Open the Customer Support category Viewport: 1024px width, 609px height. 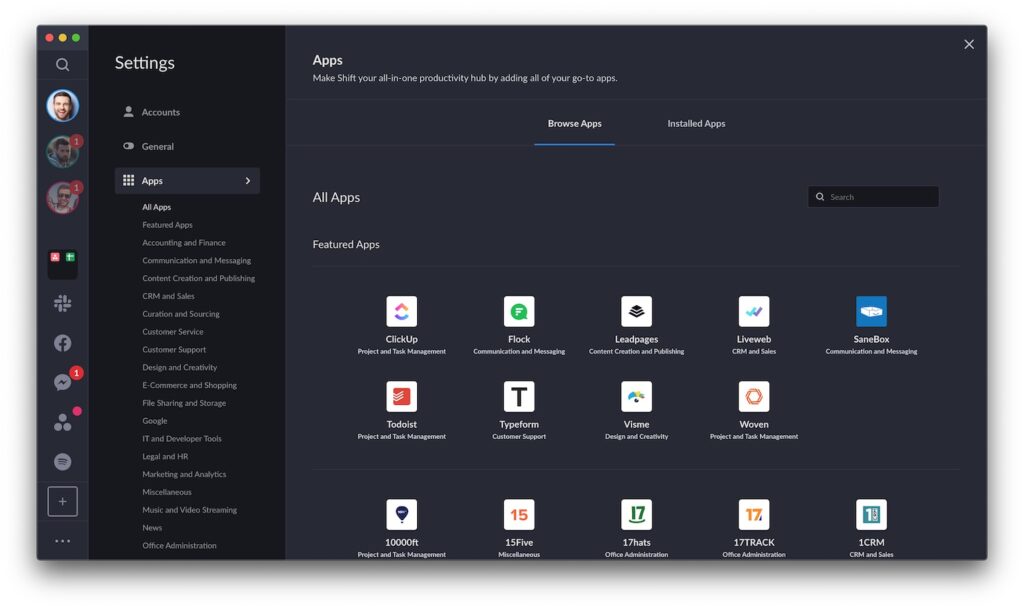click(x=174, y=349)
